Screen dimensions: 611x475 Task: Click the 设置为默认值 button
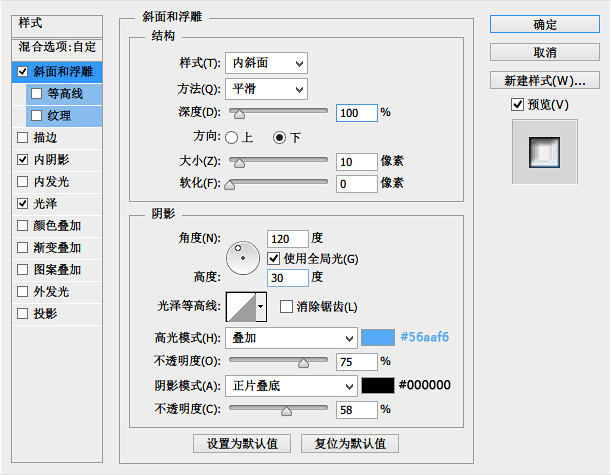(242, 443)
